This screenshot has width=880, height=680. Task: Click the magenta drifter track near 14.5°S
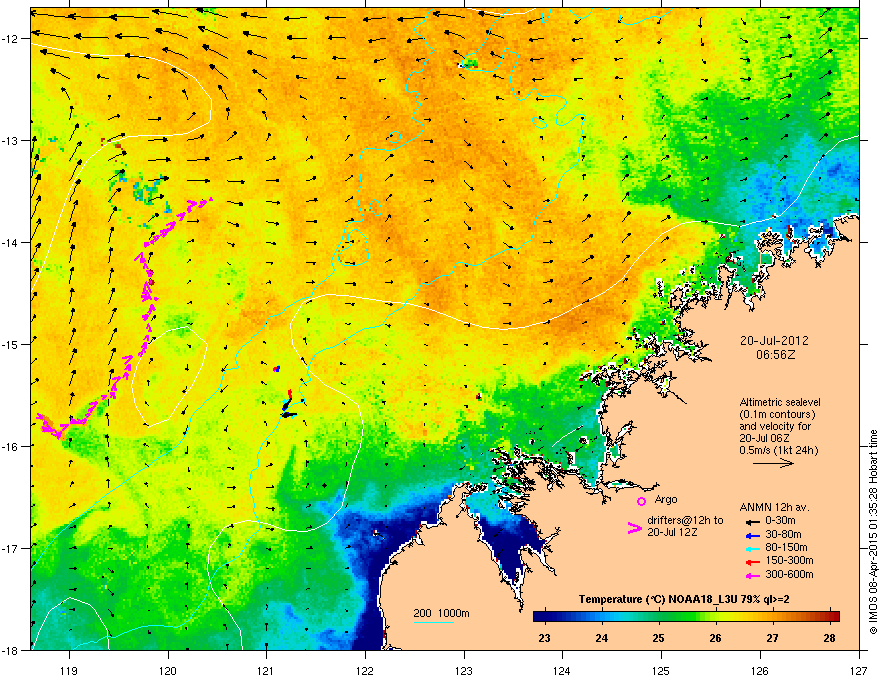(x=148, y=290)
